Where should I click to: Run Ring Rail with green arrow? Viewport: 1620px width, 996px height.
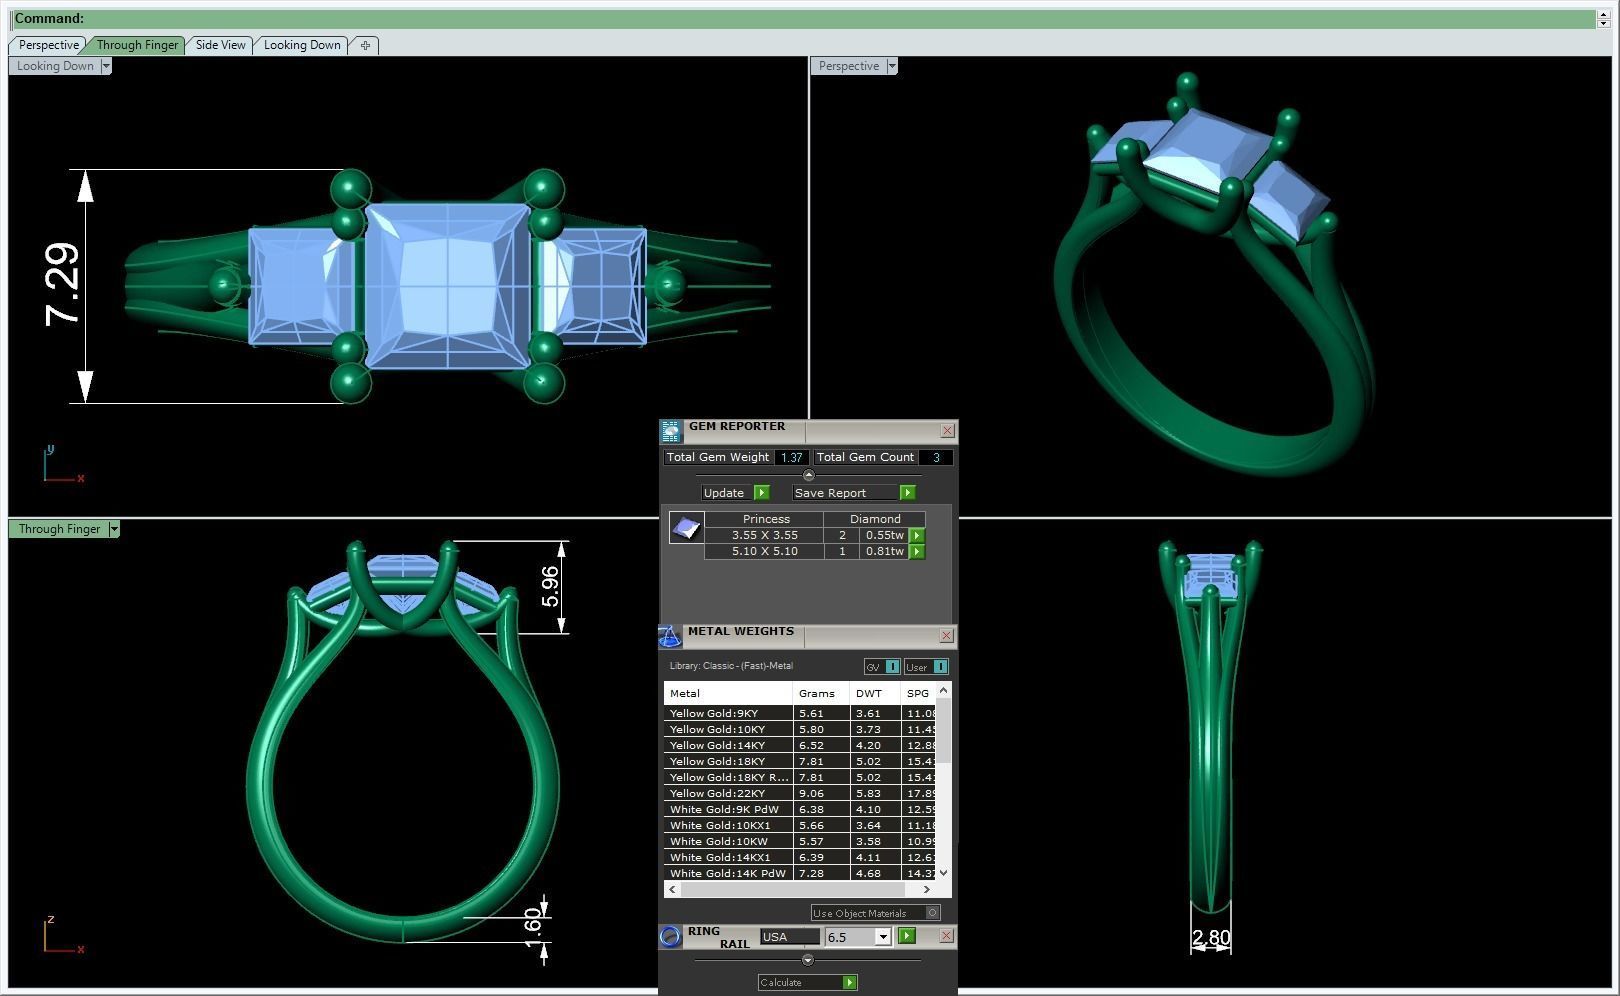[907, 936]
